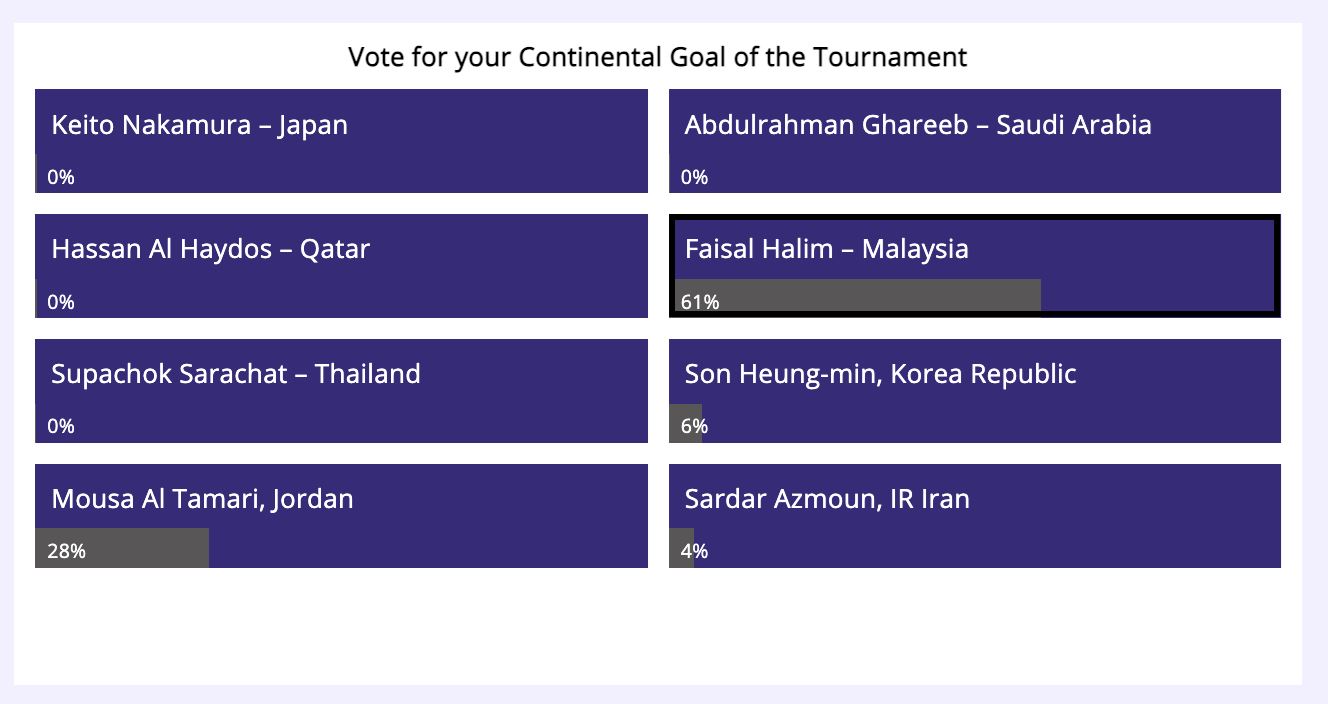This screenshot has height=704, width=1328.
Task: Click the 0% label under Supachok Sarachat
Action: pos(60,426)
